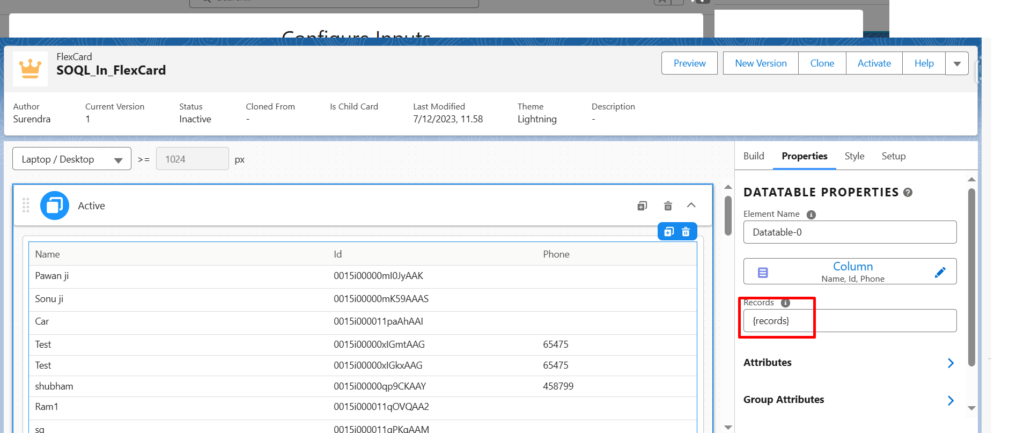The height and width of the screenshot is (433, 1024).
Task: Click Id 0015i00000mK59AAAS
Action: [381, 298]
